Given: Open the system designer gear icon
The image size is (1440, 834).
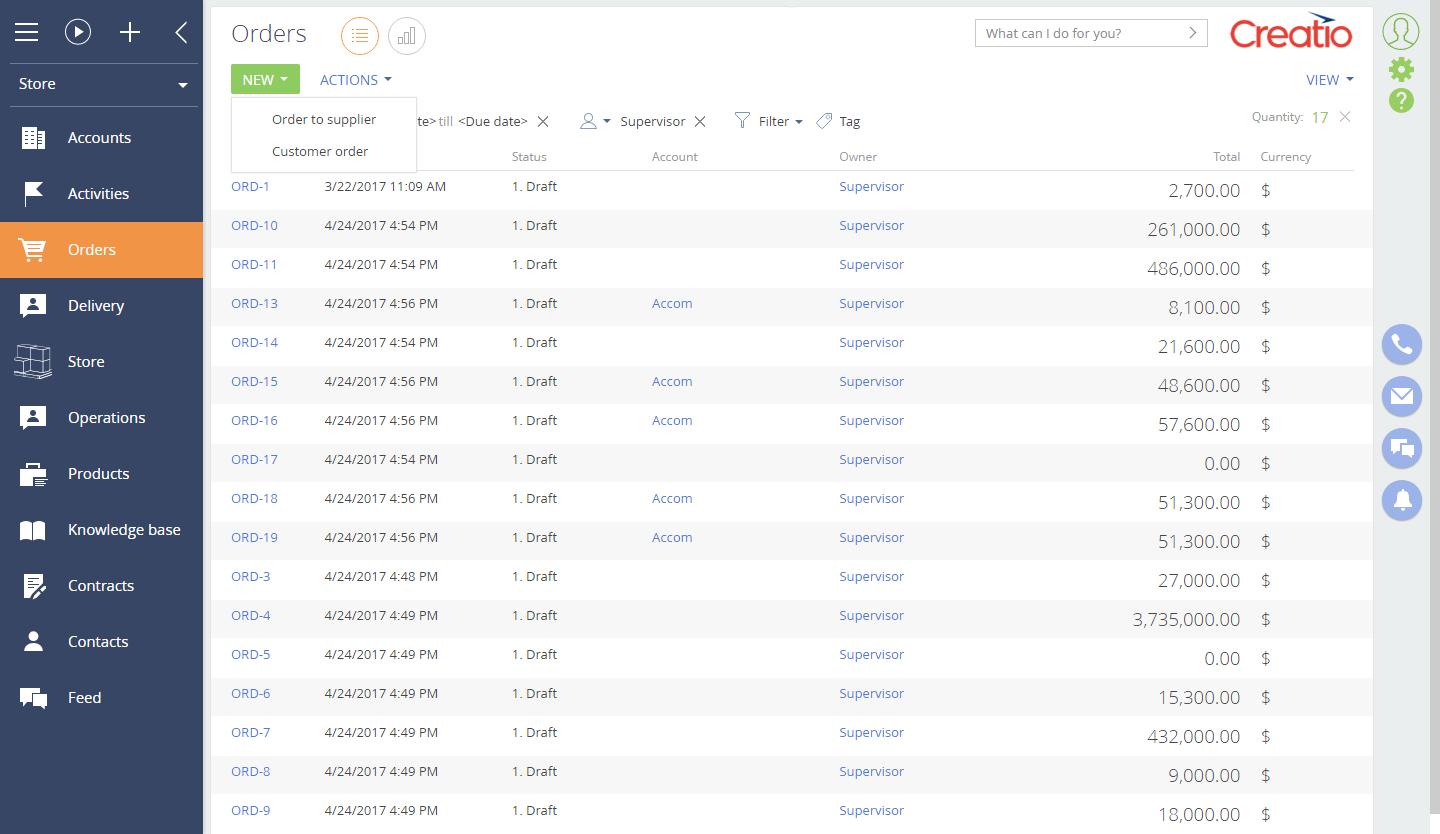Looking at the screenshot, I should tap(1401, 69).
